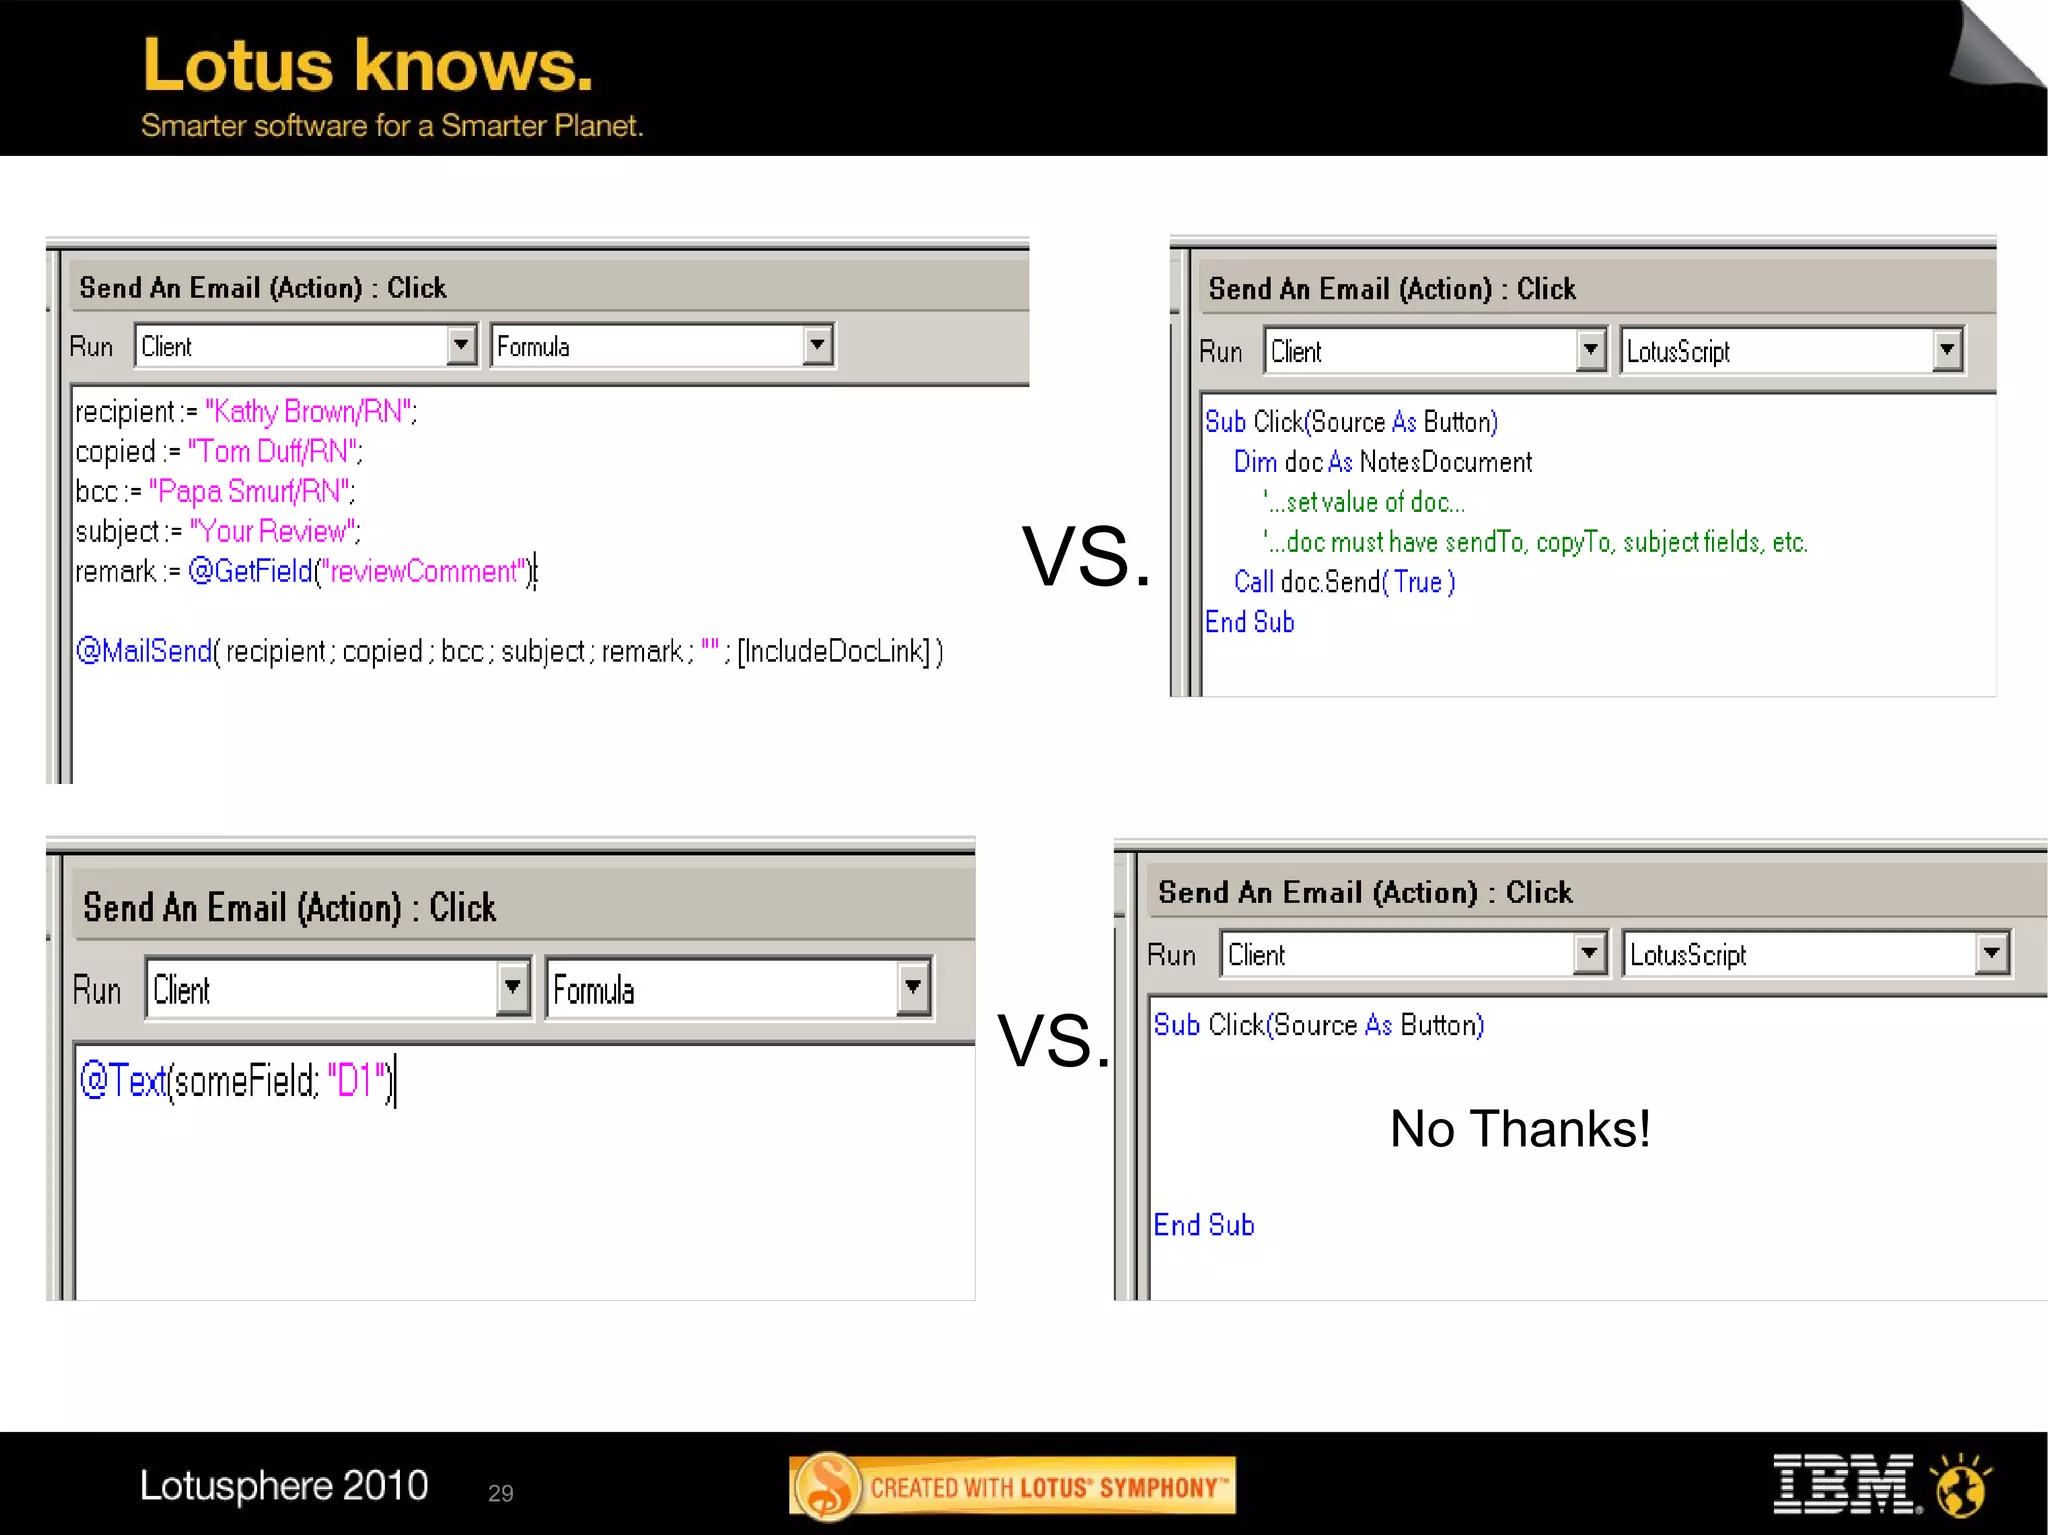The width and height of the screenshot is (2048, 1535).
Task: Open the Formula dropdown arrow in top-left panel
Action: click(818, 346)
